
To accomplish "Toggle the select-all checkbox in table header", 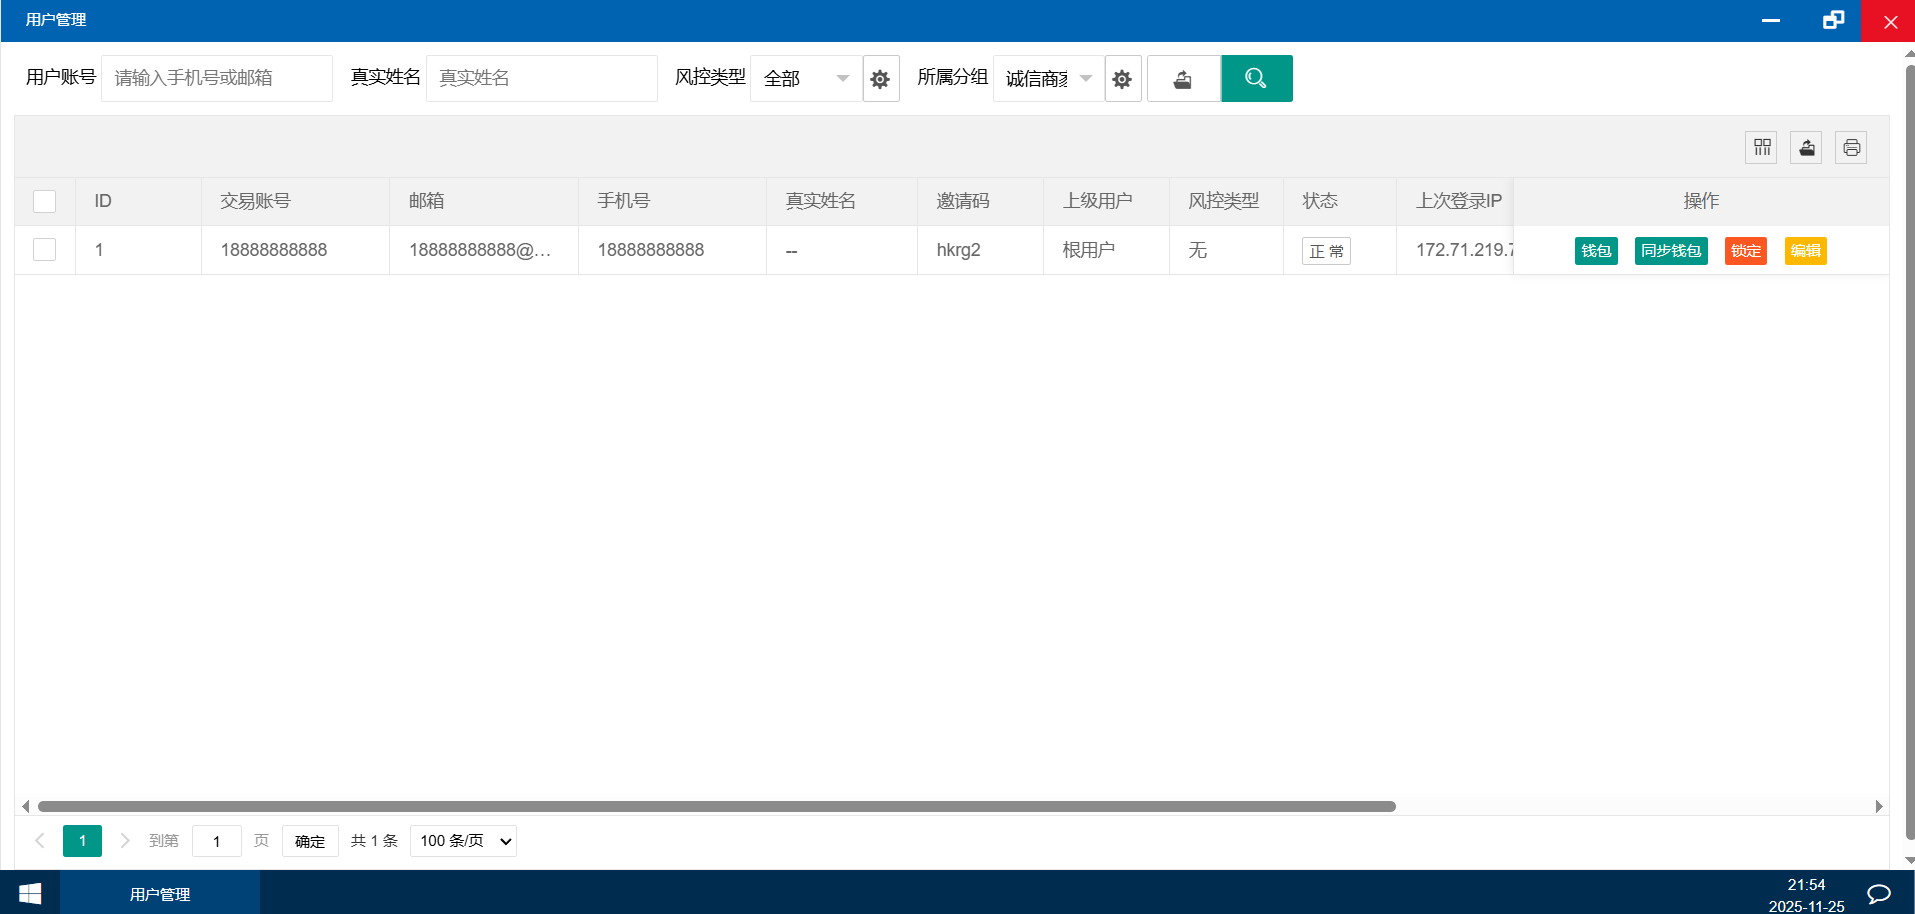I will [x=45, y=201].
